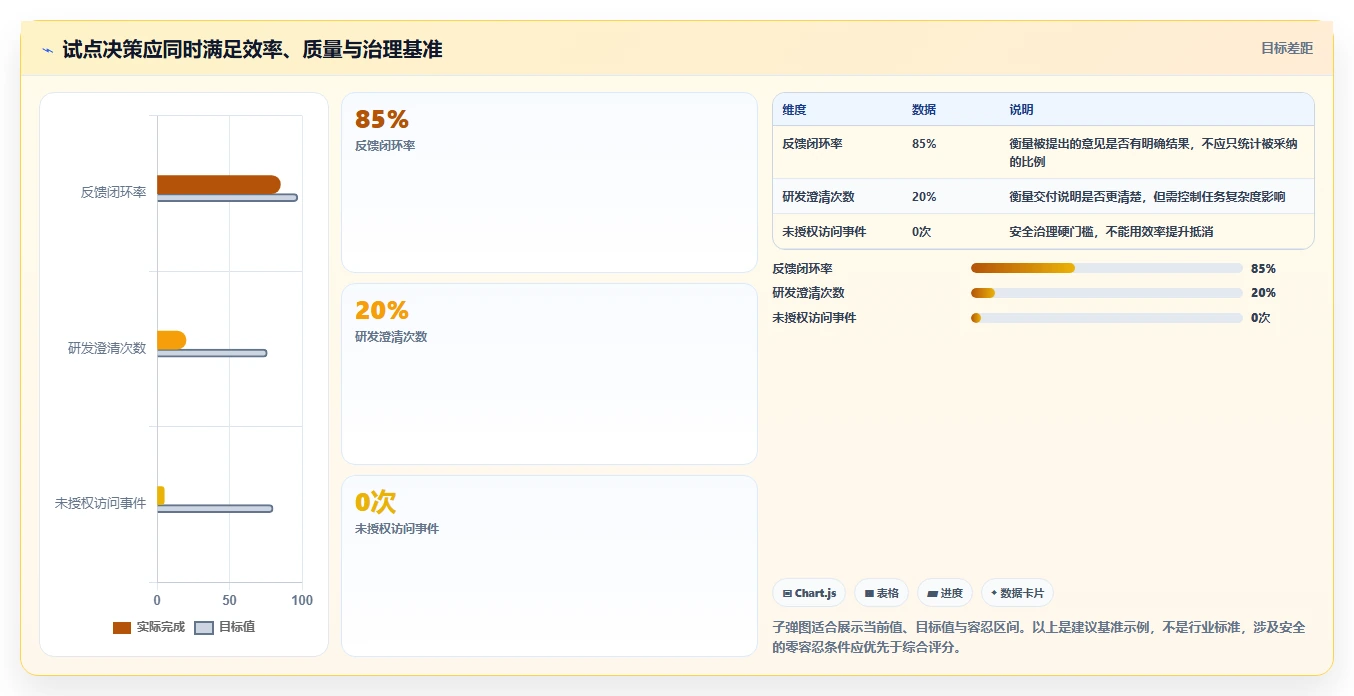The width and height of the screenshot is (1354, 696).
Task: Click the 反馈闭环率 axis label in chart
Action: point(113,192)
